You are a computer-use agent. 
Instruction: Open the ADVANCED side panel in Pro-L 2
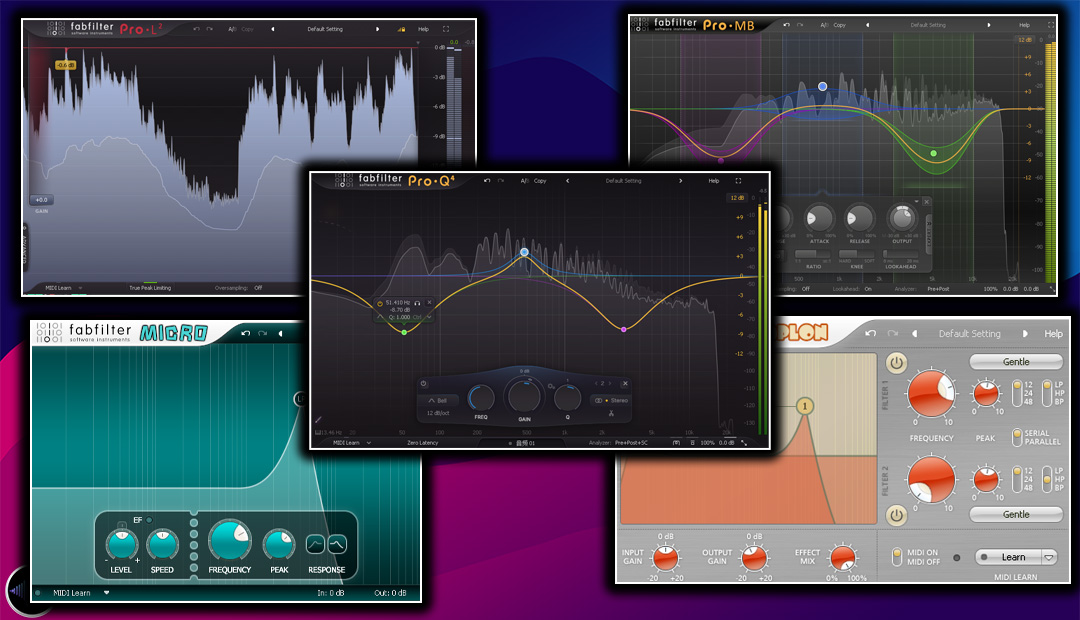pyautogui.click(x=26, y=248)
